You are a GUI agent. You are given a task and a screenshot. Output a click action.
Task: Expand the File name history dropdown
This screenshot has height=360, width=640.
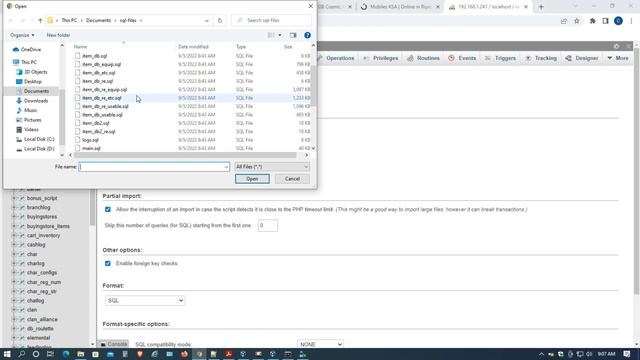tap(226, 167)
